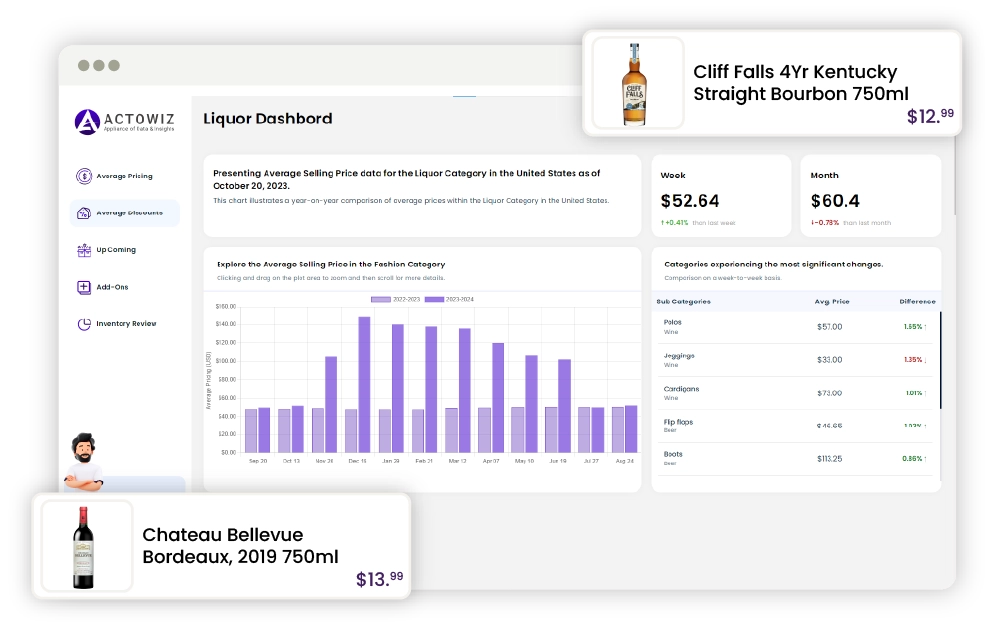Screen dimensions: 1000x642
Task: Click the $13.99 Bordeaux price
Action: point(379,578)
